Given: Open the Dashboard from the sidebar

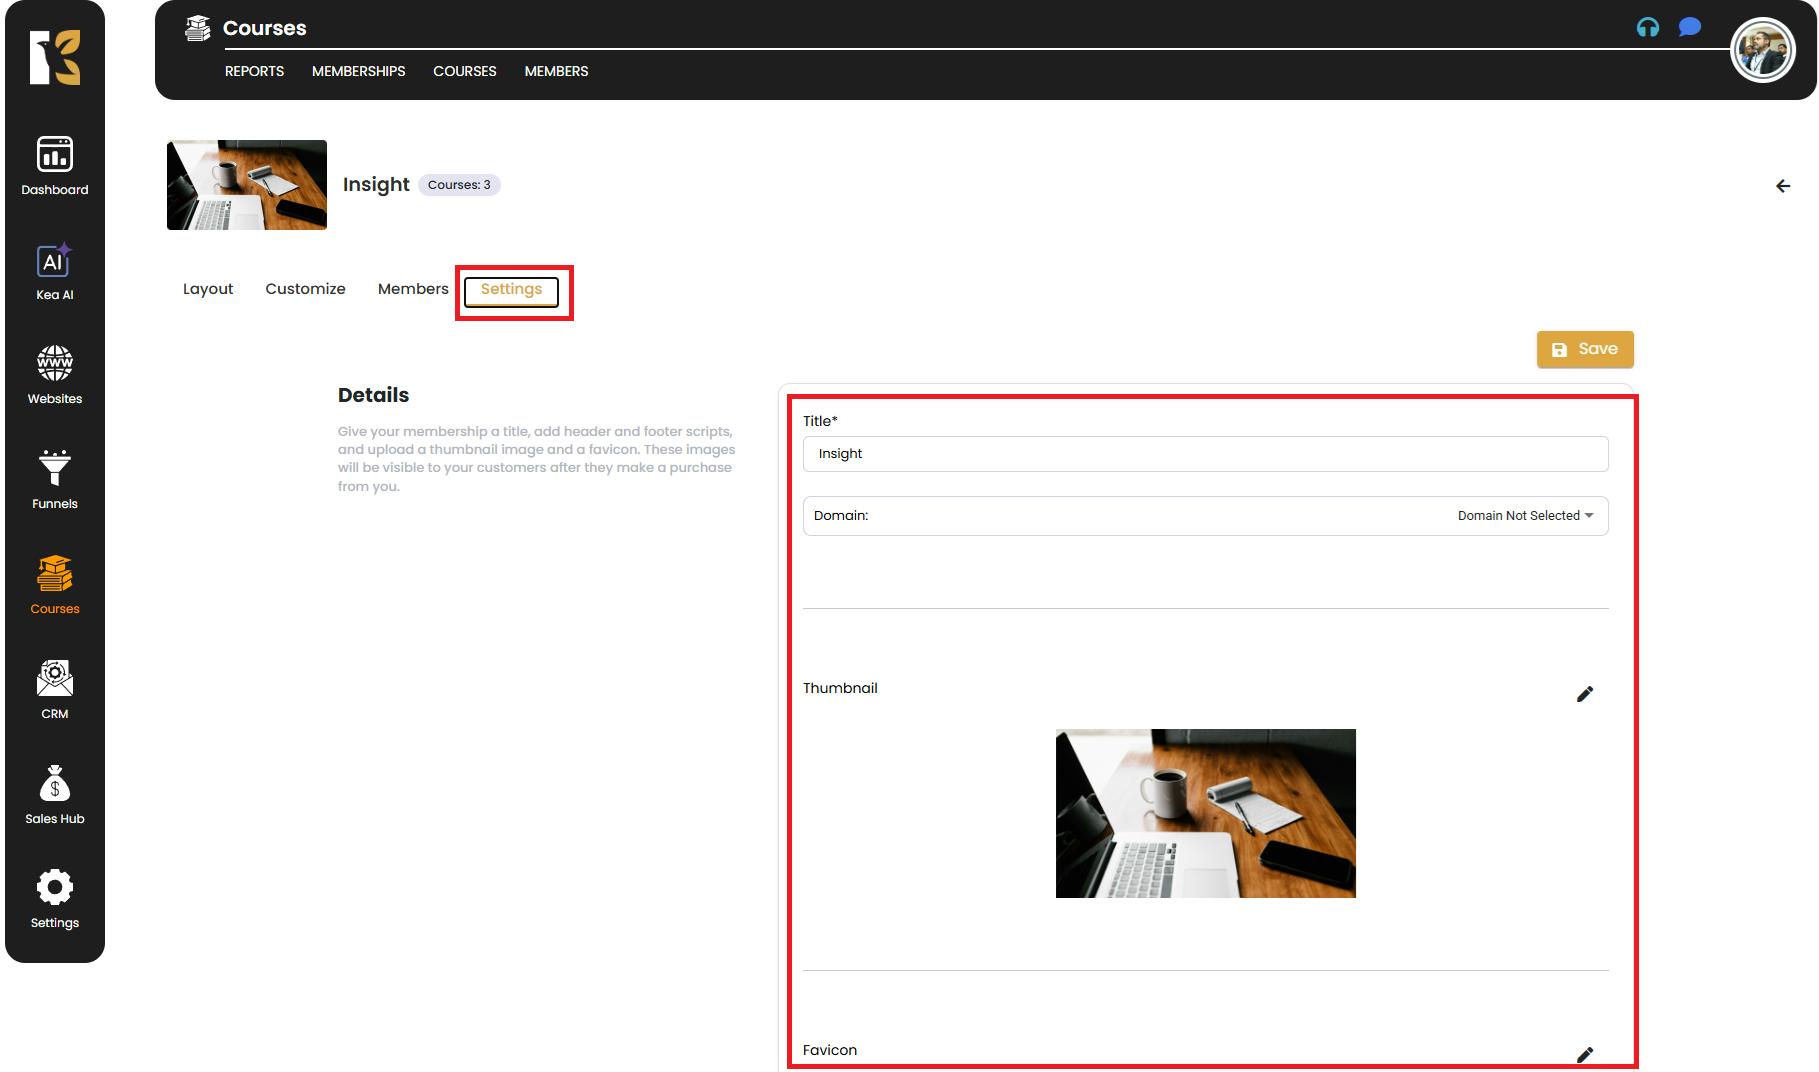Looking at the screenshot, I should (55, 165).
